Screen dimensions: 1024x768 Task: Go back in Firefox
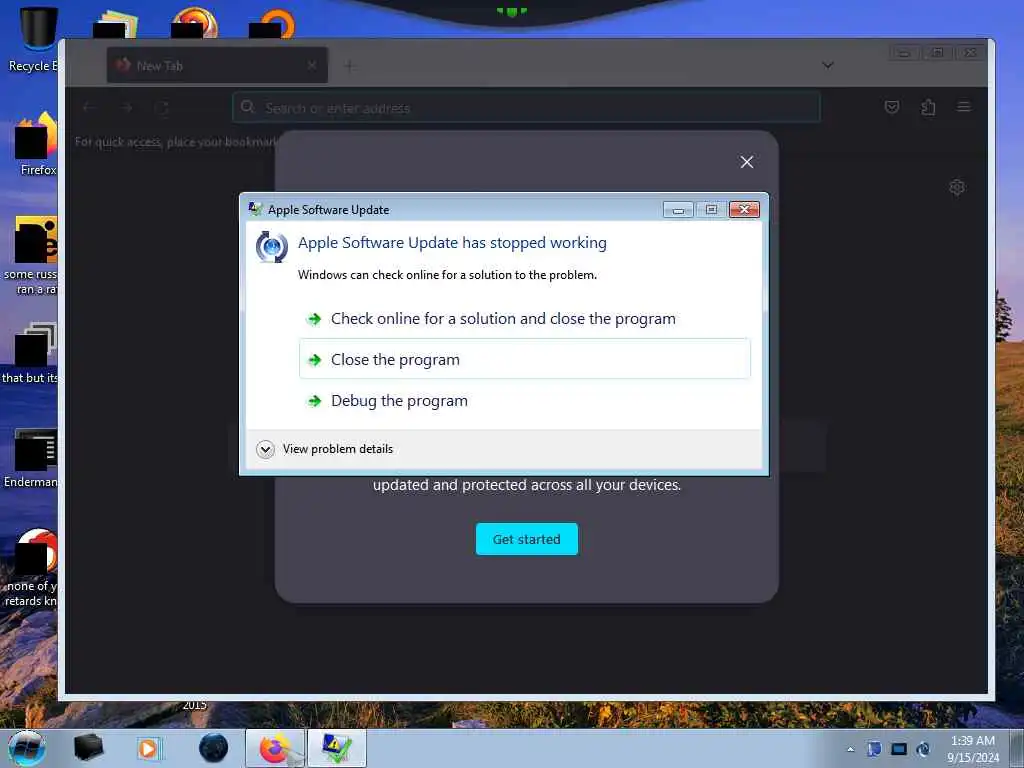point(89,107)
